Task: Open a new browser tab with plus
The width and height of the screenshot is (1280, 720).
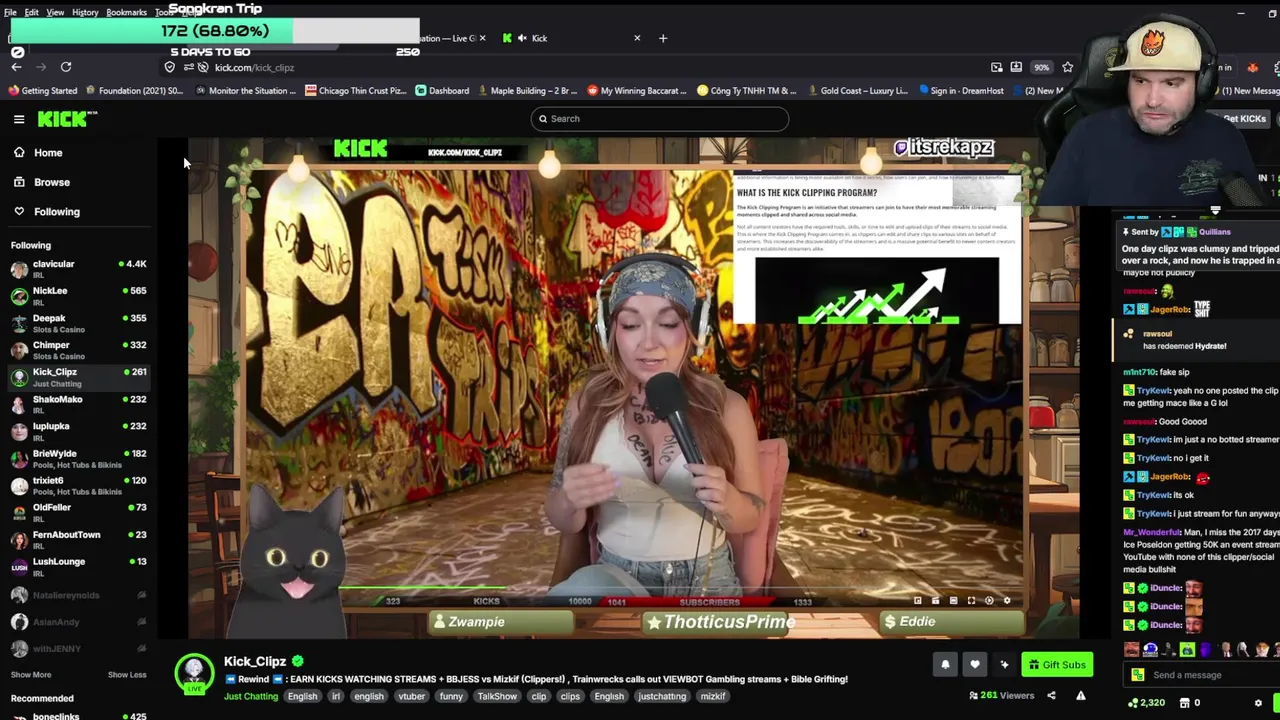Action: (x=663, y=38)
